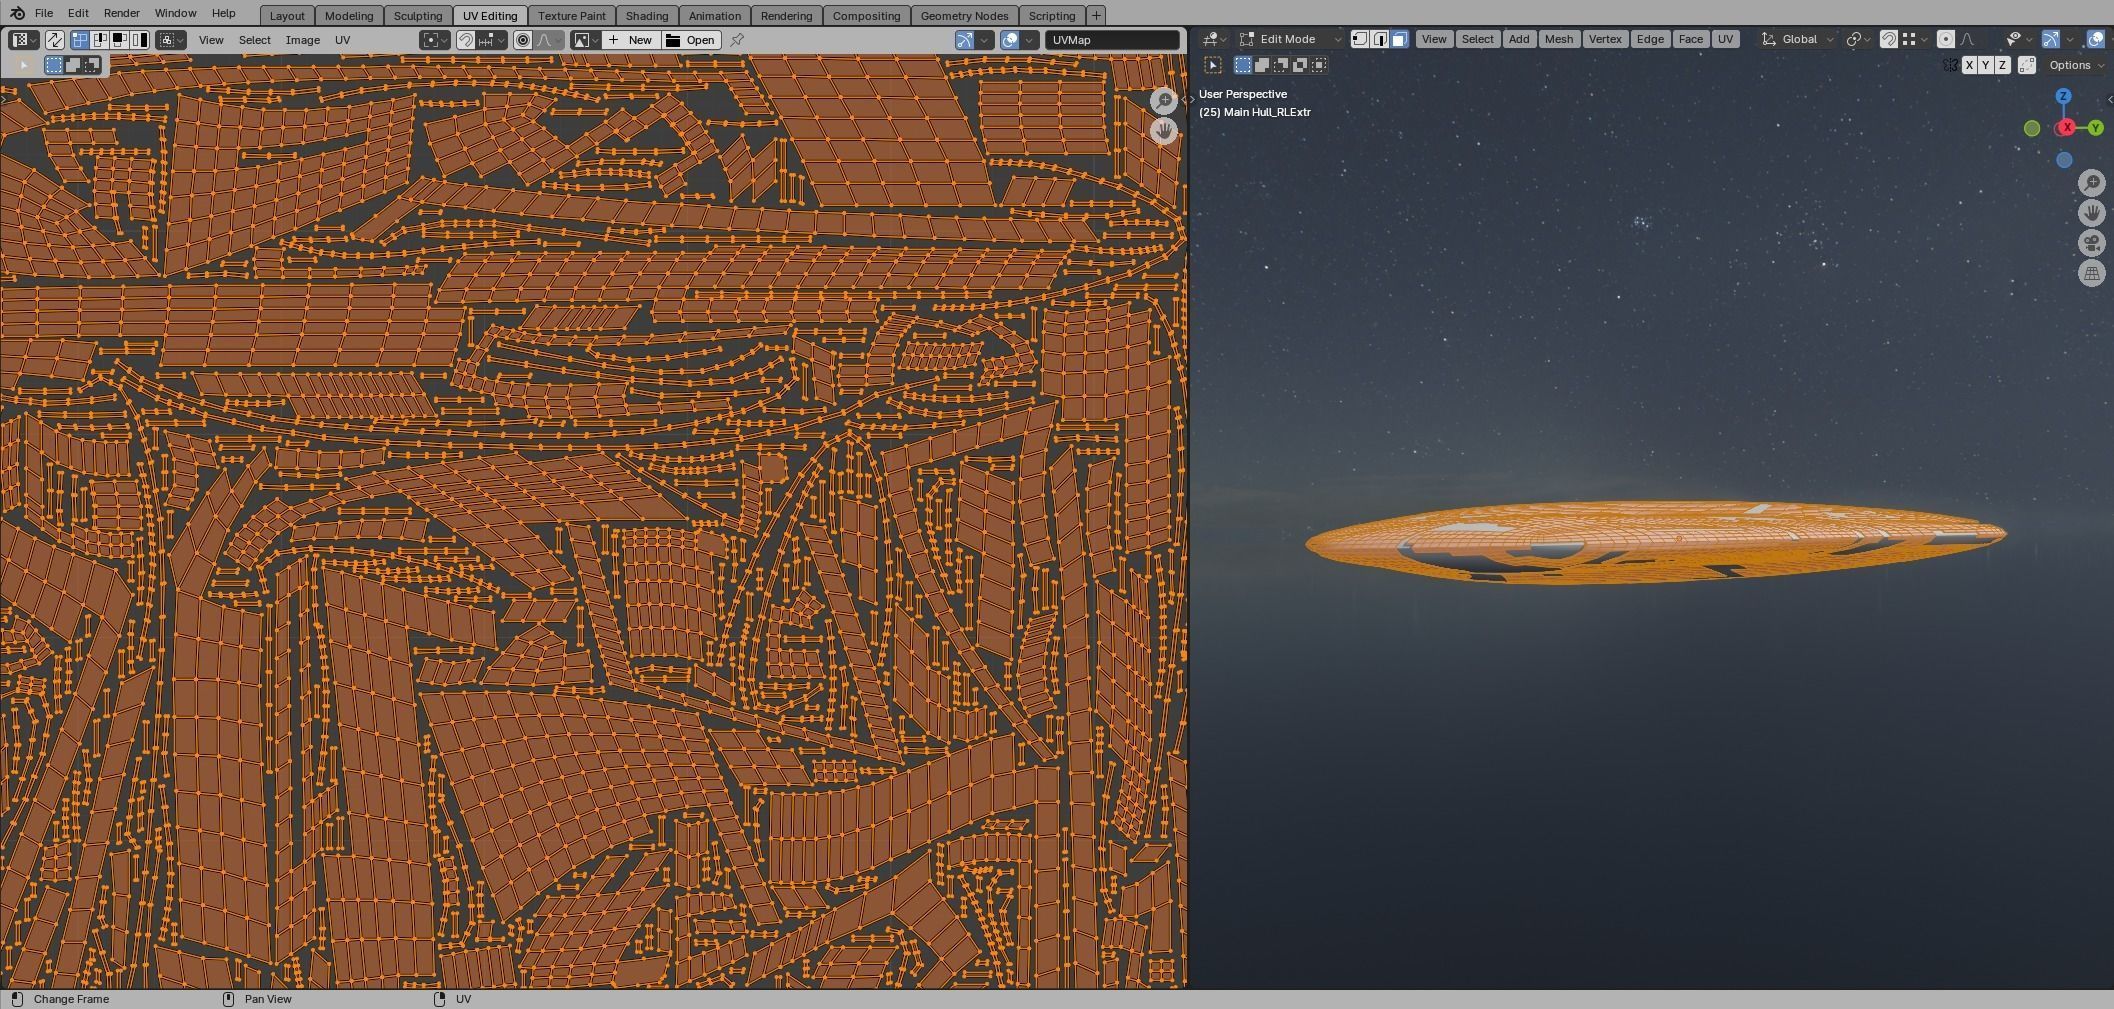Open the 3D viewport editor type dropdown

(1214, 39)
